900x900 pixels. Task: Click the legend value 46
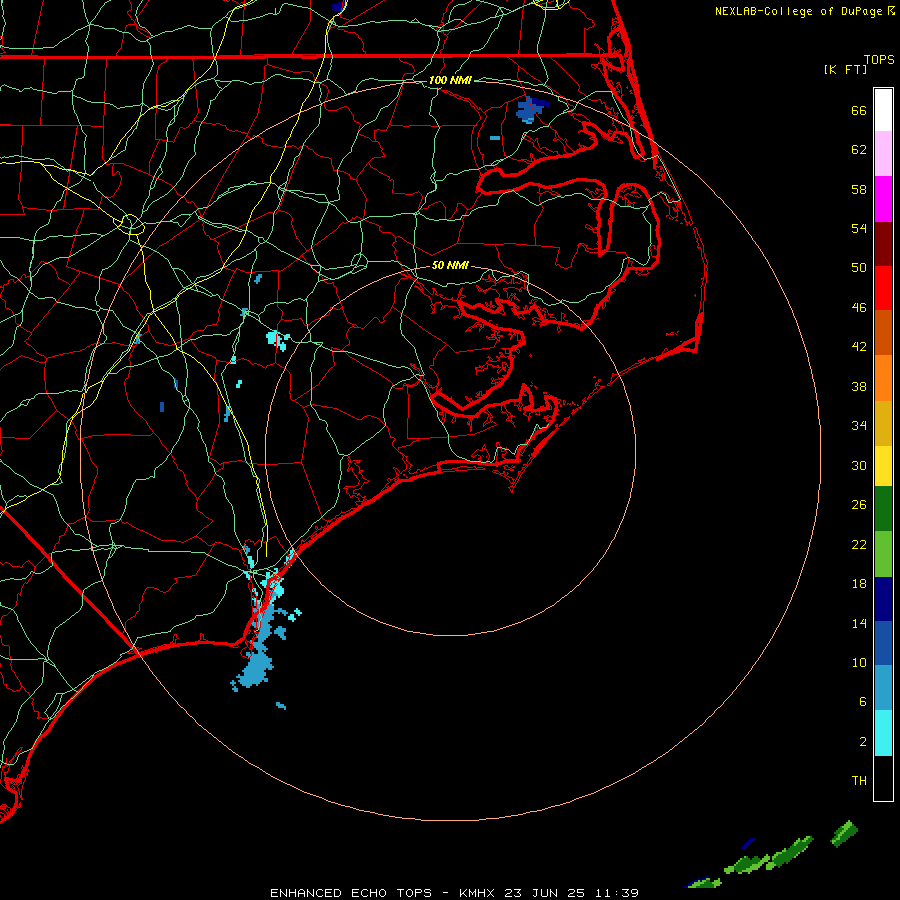coord(859,308)
